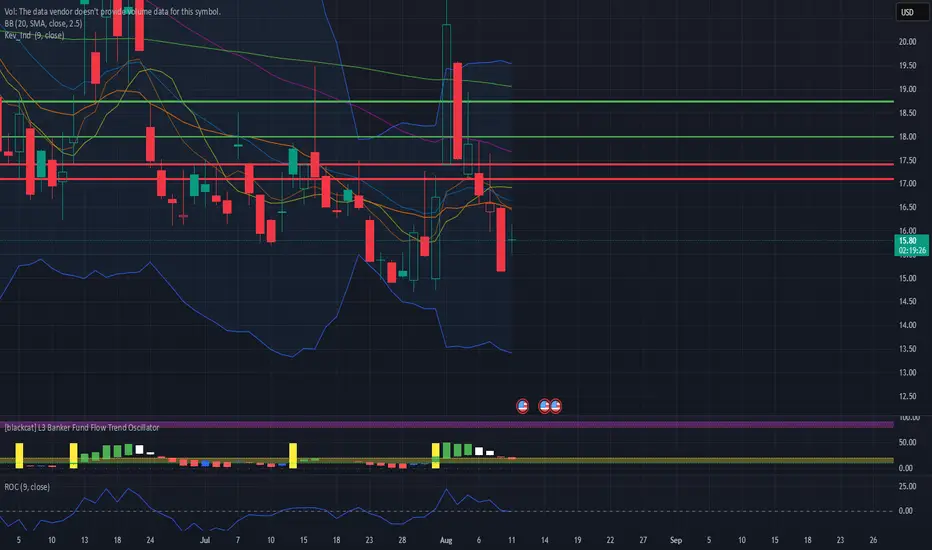The height and width of the screenshot is (550, 932).
Task: Select the Kev_Ind (9, close) indicator legend
Action: [34, 36]
